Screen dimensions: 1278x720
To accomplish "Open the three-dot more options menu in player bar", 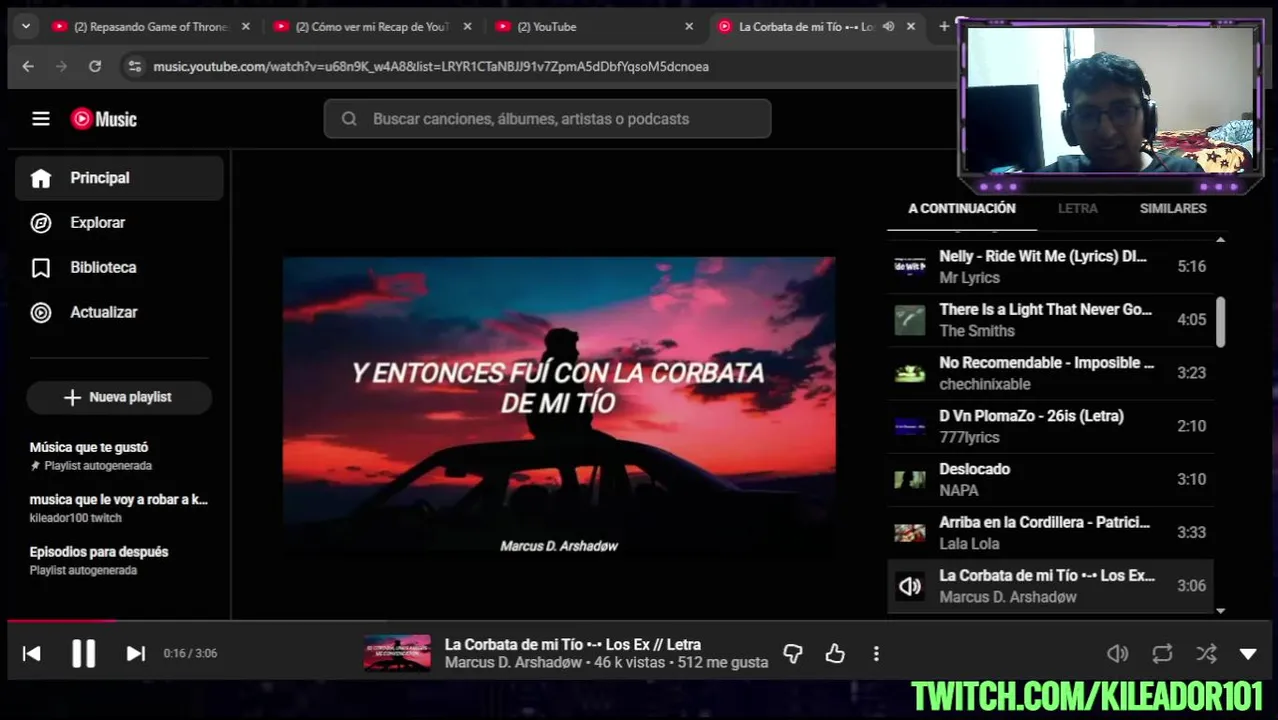I will pyautogui.click(x=876, y=653).
